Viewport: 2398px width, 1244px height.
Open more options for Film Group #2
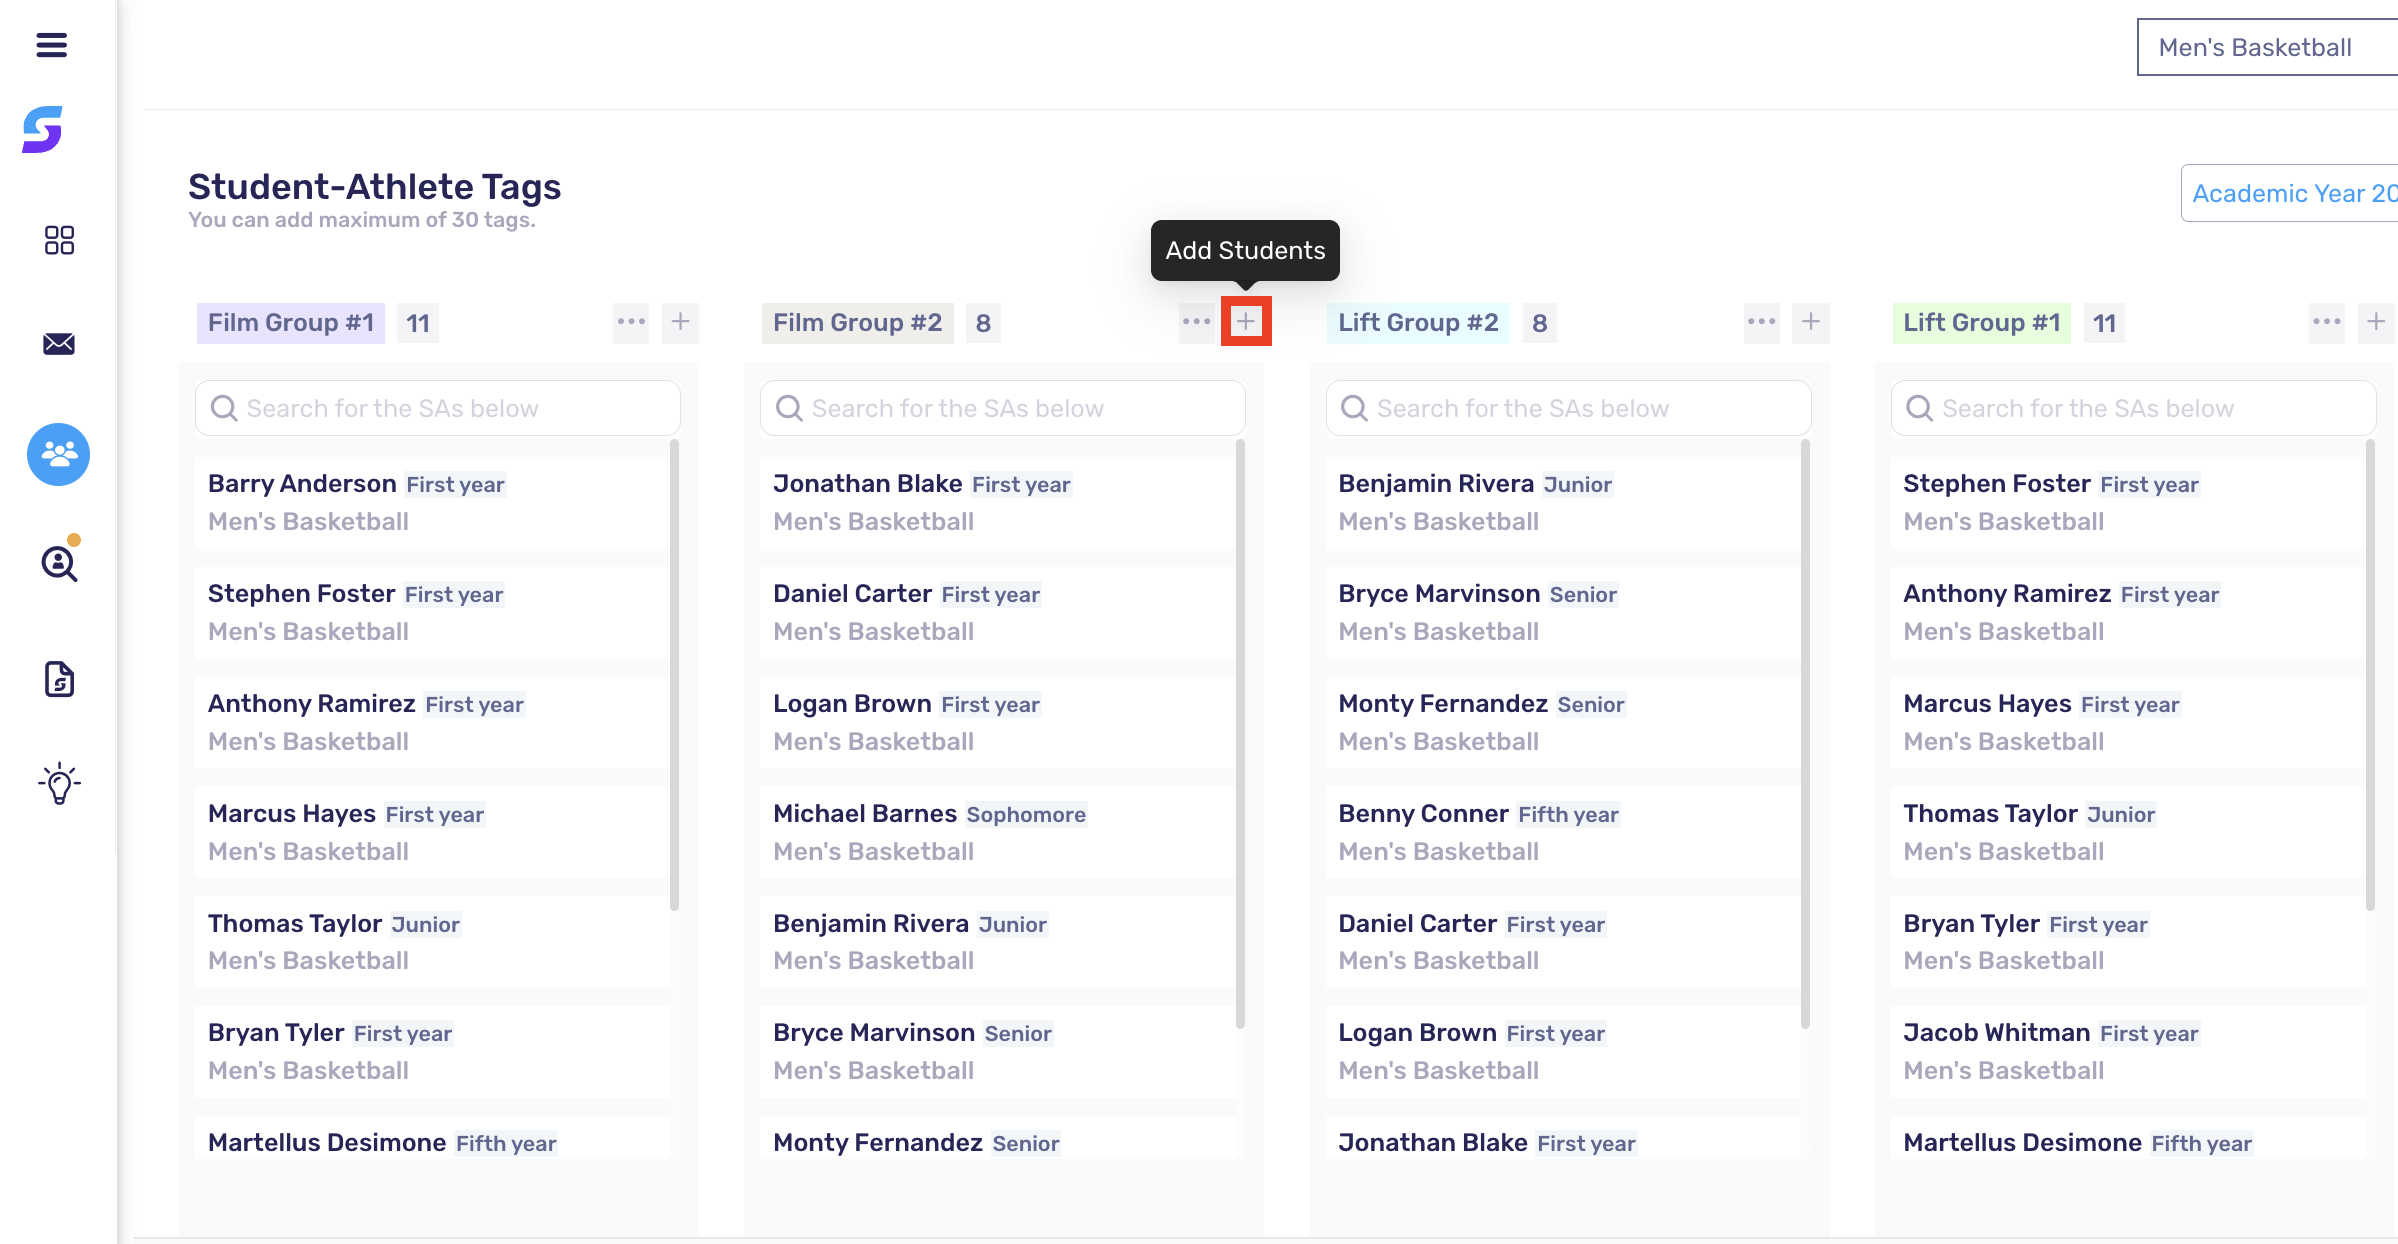[1196, 322]
